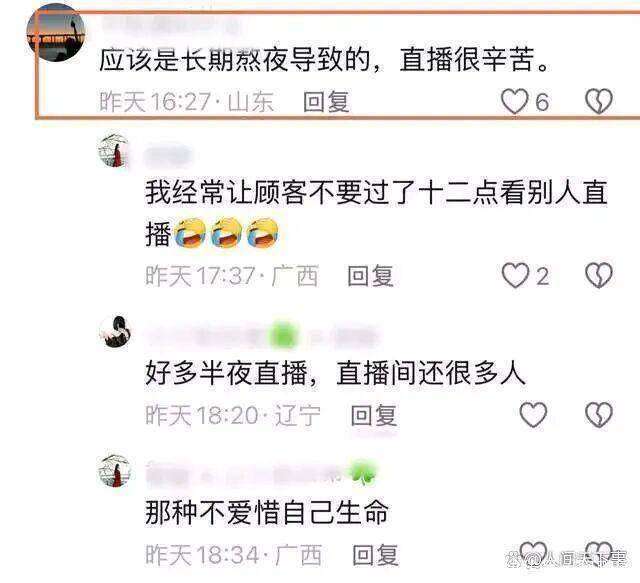The width and height of the screenshot is (640, 583).
Task: Reply to the 17:37 Guangxi comment
Action: [x=370, y=276]
